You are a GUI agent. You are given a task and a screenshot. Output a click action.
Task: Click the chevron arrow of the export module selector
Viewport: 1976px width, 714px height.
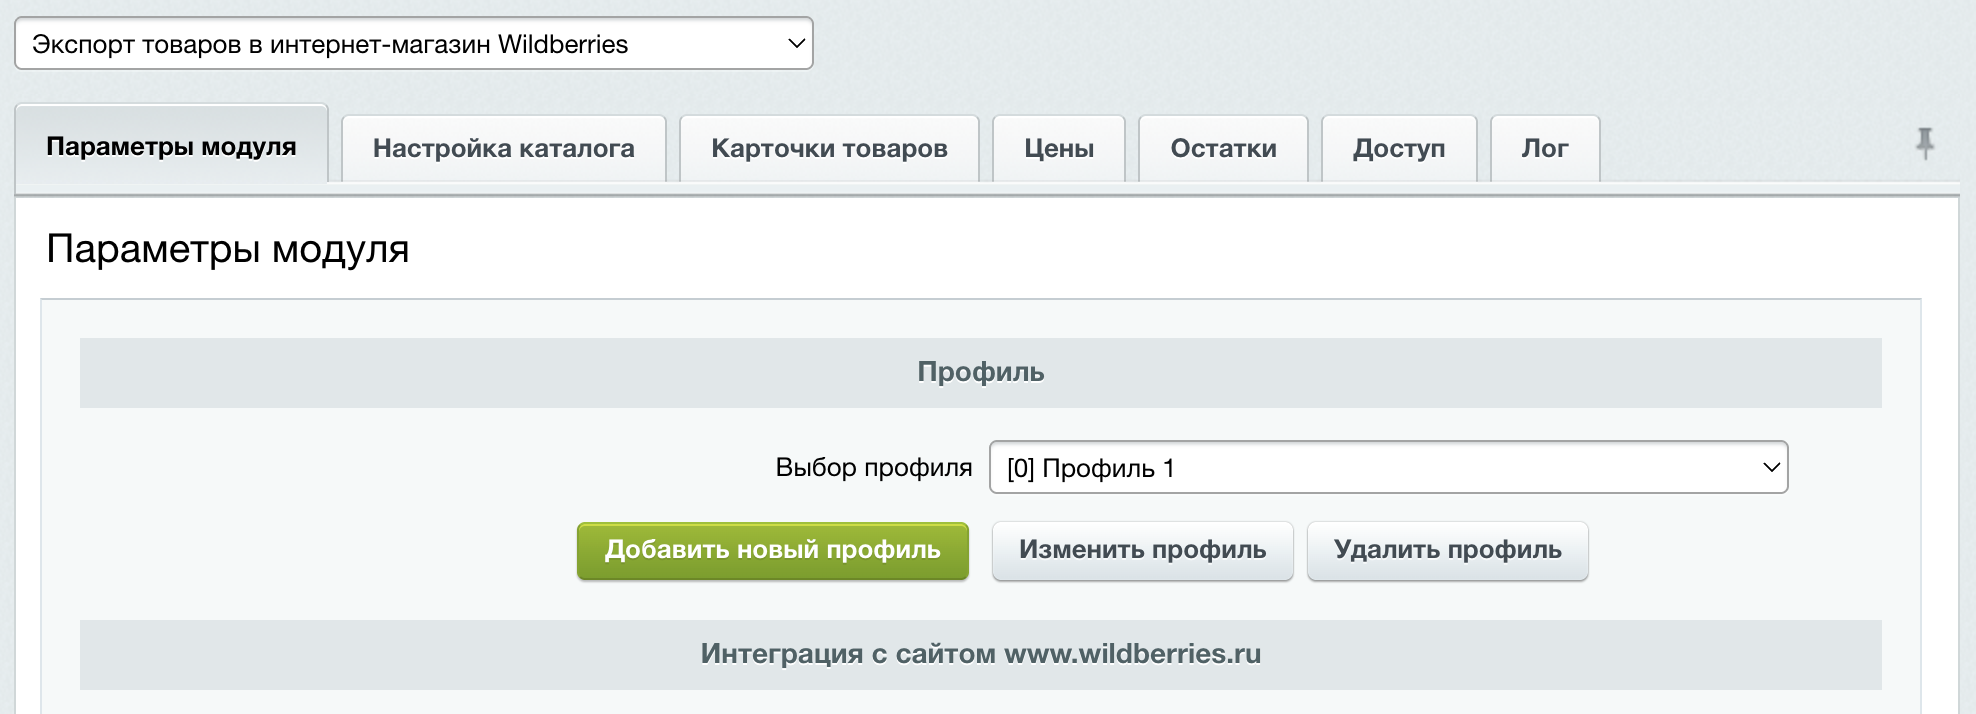[796, 44]
